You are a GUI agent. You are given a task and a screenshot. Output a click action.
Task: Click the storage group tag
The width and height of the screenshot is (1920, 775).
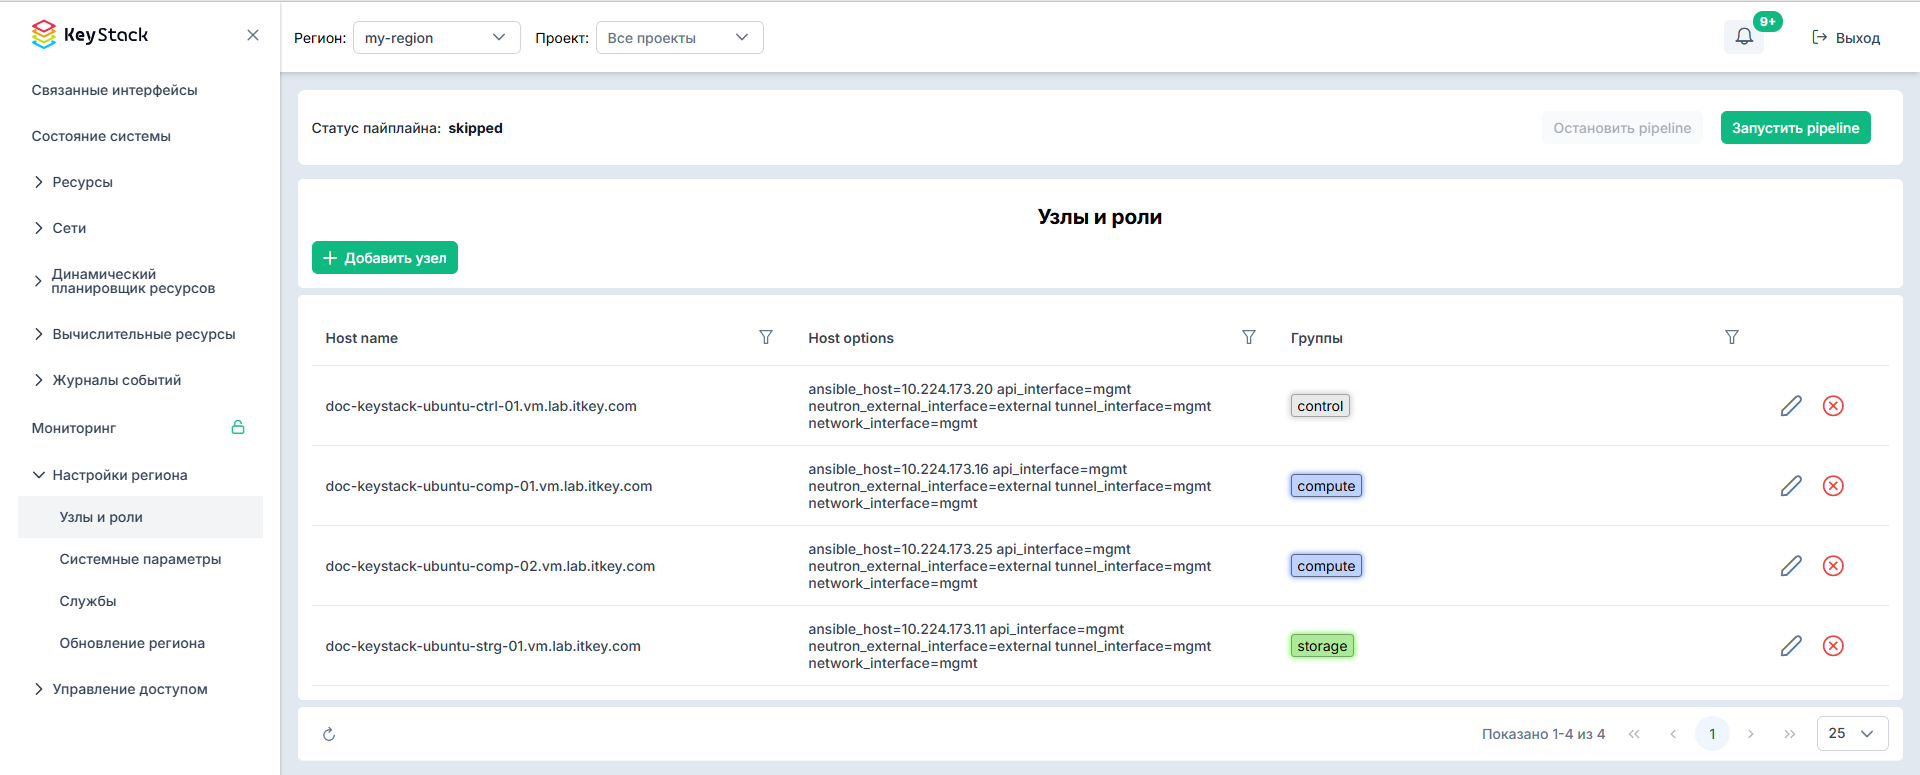pyautogui.click(x=1322, y=646)
